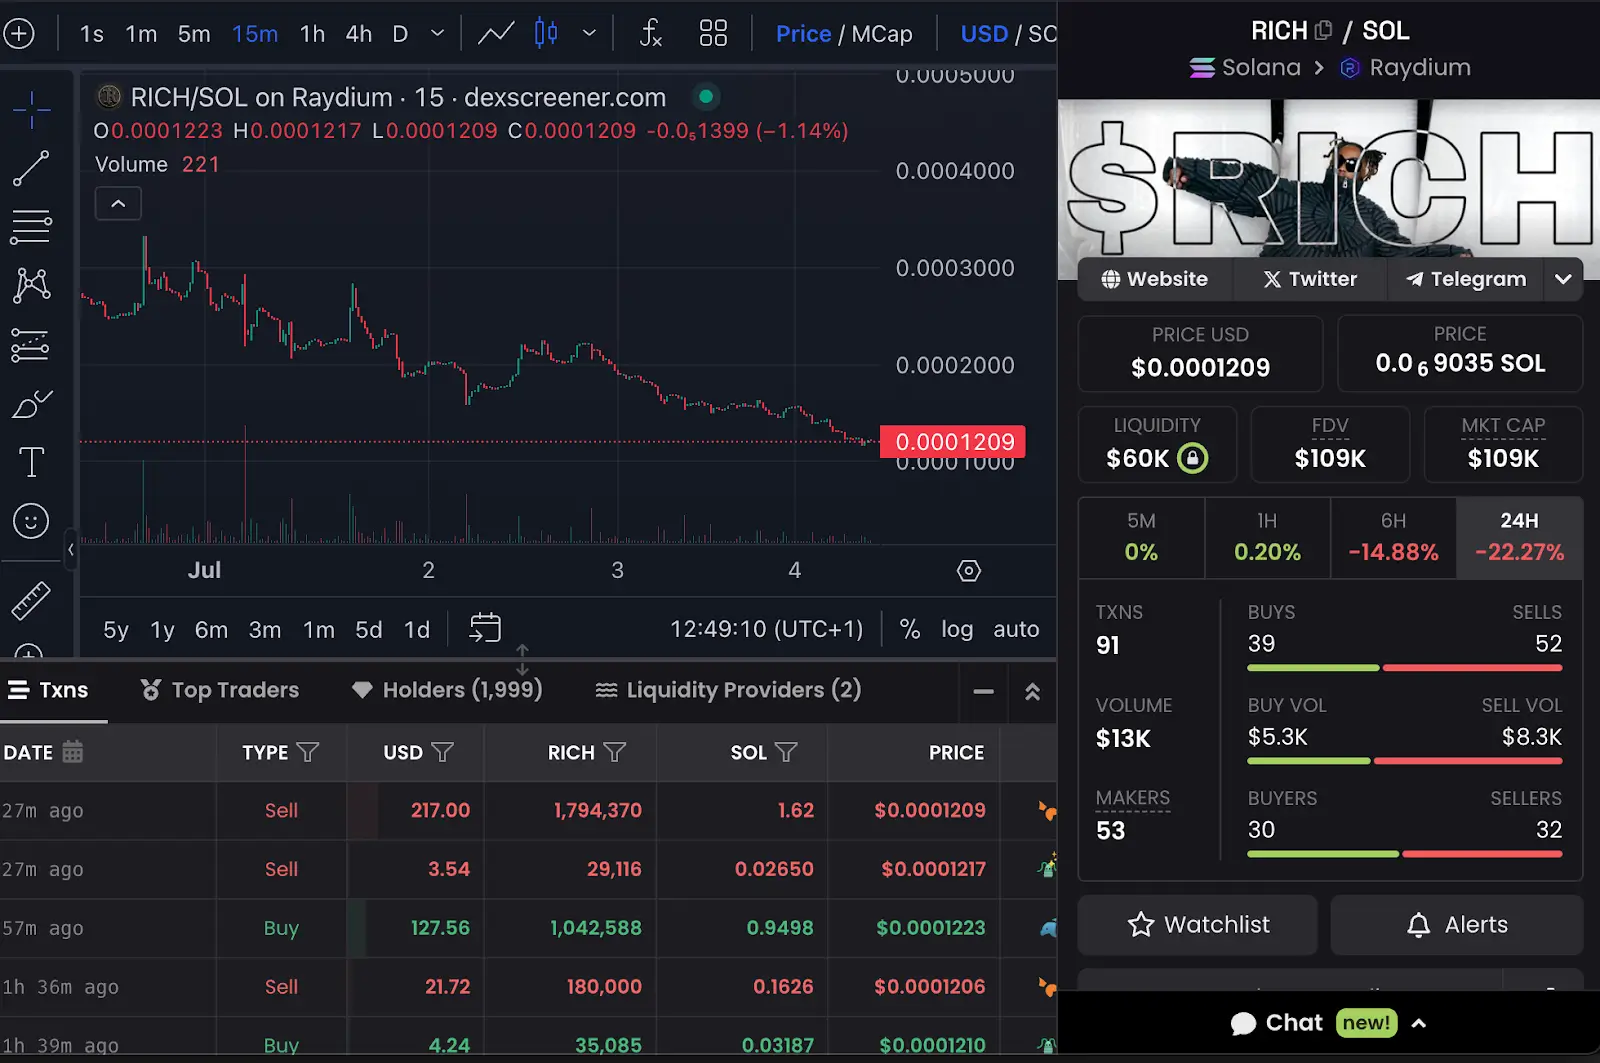Screen dimensions: 1600x1063
Task: Toggle auto scale on chart
Action: (1016, 629)
